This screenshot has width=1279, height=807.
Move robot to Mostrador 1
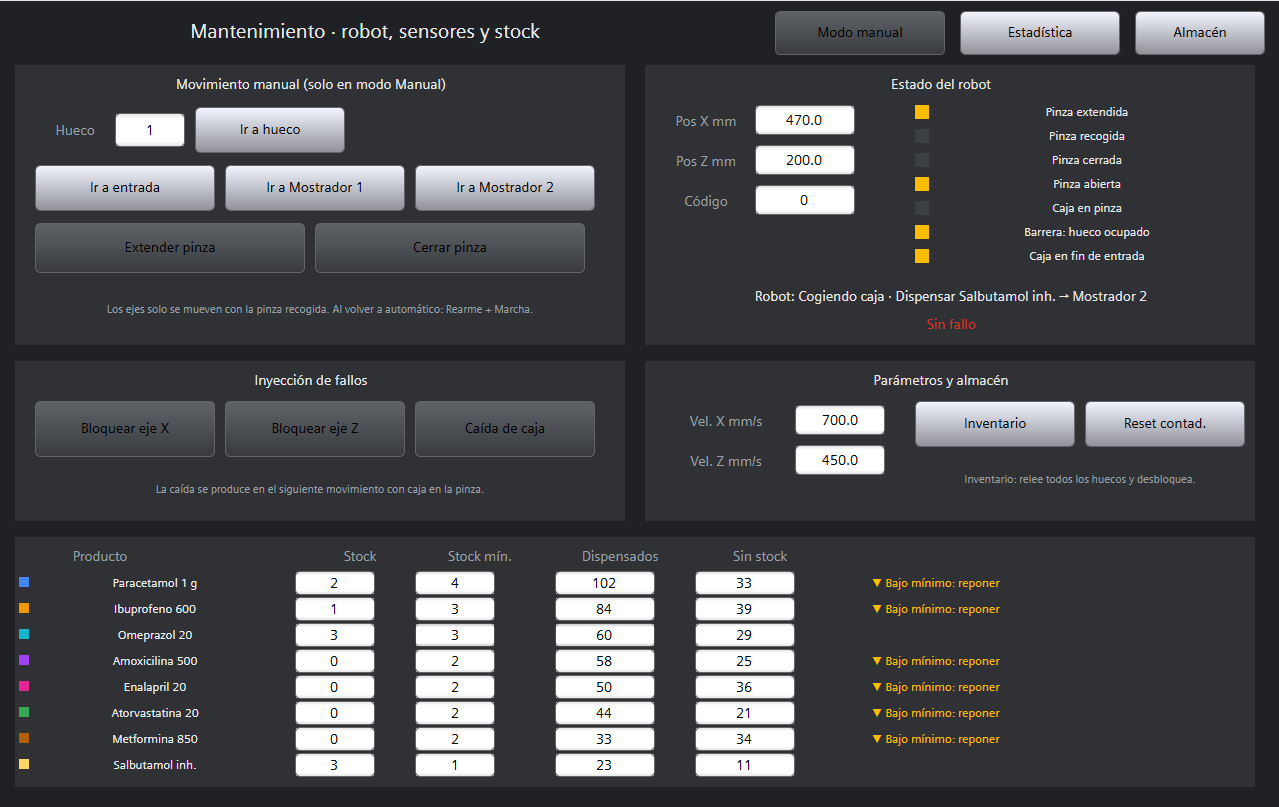point(315,188)
